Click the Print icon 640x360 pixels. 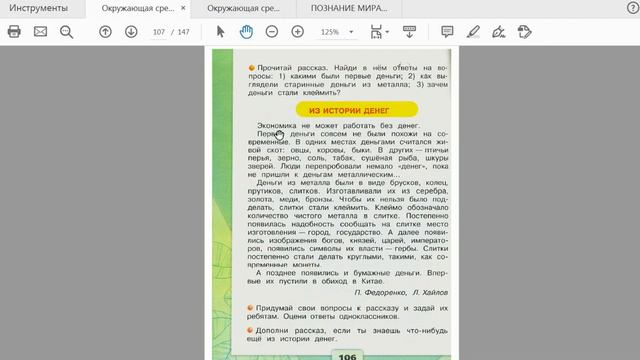(x=14, y=31)
